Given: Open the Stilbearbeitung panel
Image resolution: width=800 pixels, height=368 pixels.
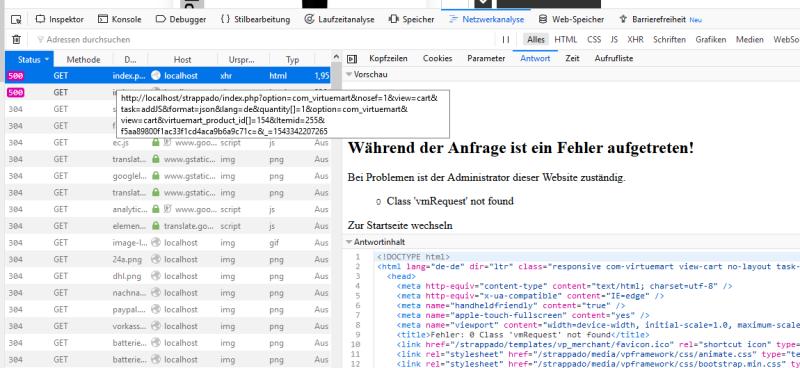Looking at the screenshot, I should (255, 19).
